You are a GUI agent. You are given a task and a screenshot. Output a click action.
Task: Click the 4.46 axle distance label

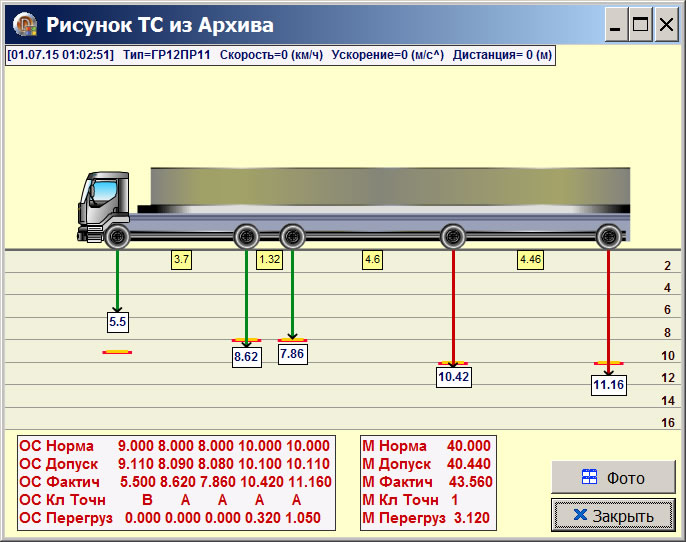[x=530, y=260]
